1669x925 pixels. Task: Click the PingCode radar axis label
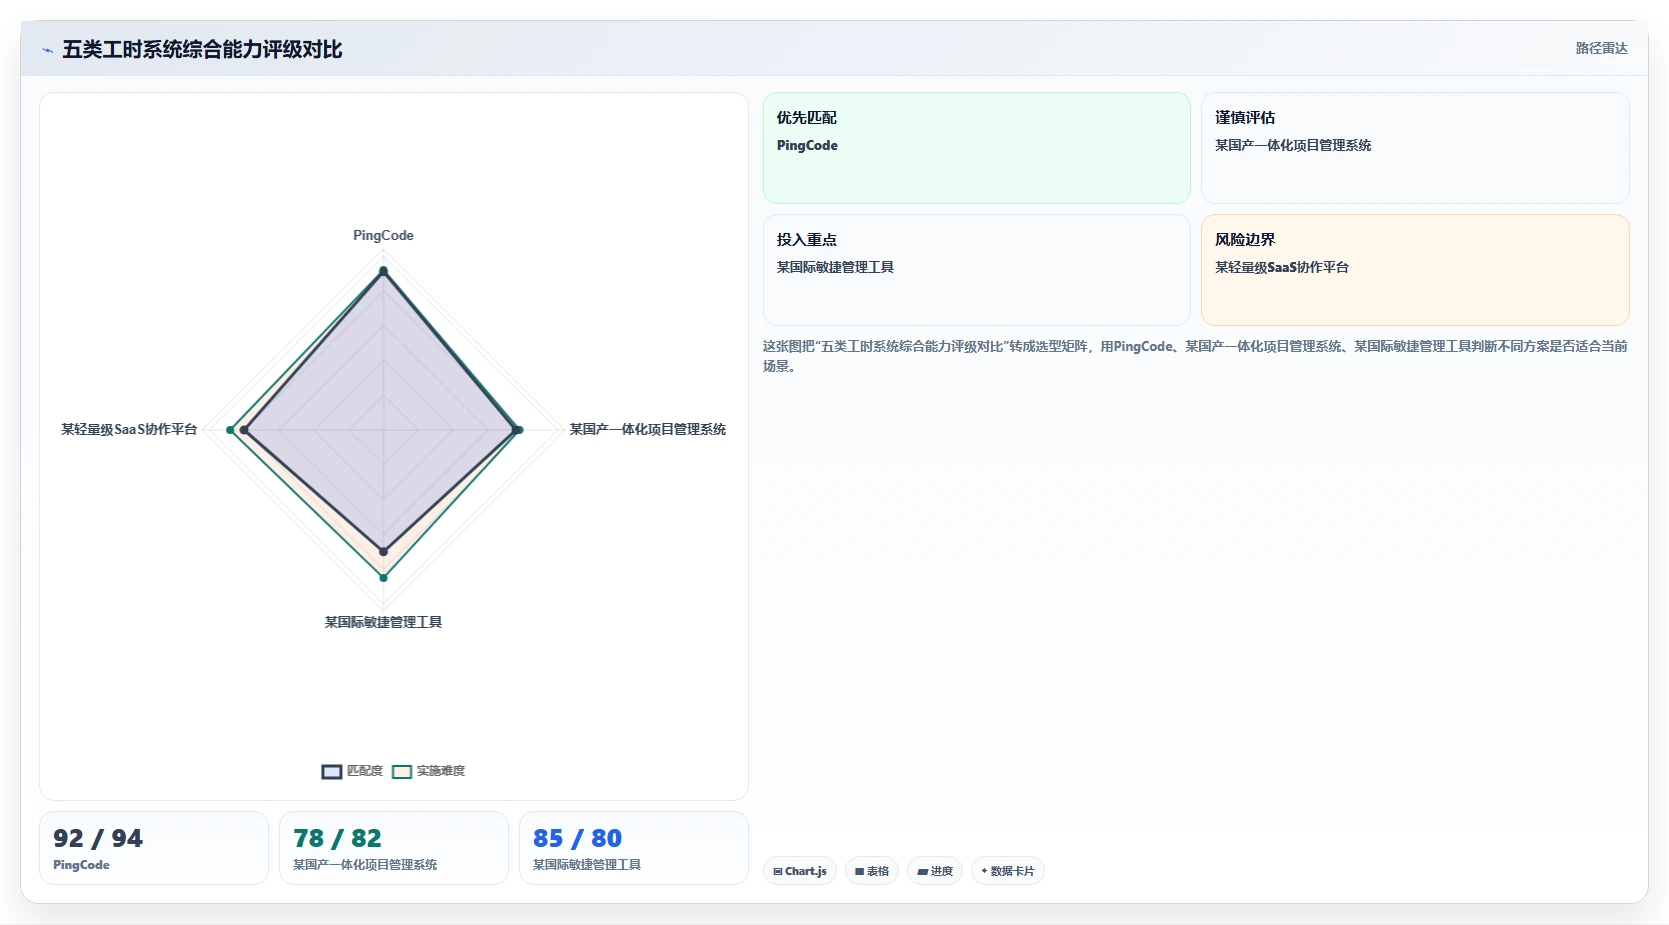[x=383, y=235]
